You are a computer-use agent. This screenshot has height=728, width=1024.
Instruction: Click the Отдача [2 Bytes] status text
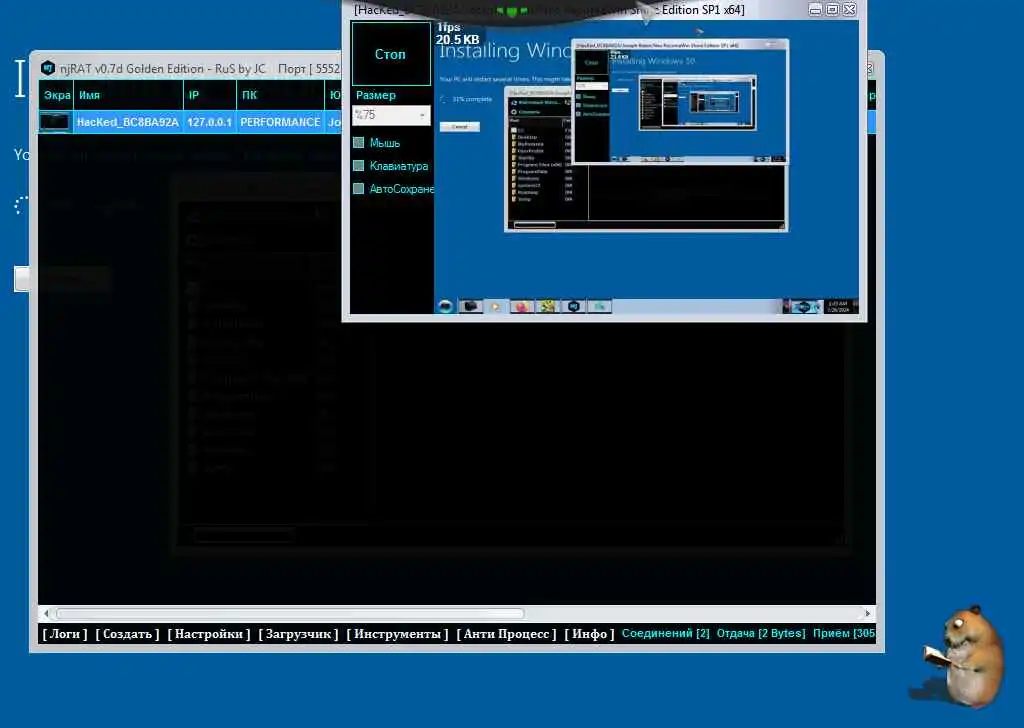click(x=761, y=633)
